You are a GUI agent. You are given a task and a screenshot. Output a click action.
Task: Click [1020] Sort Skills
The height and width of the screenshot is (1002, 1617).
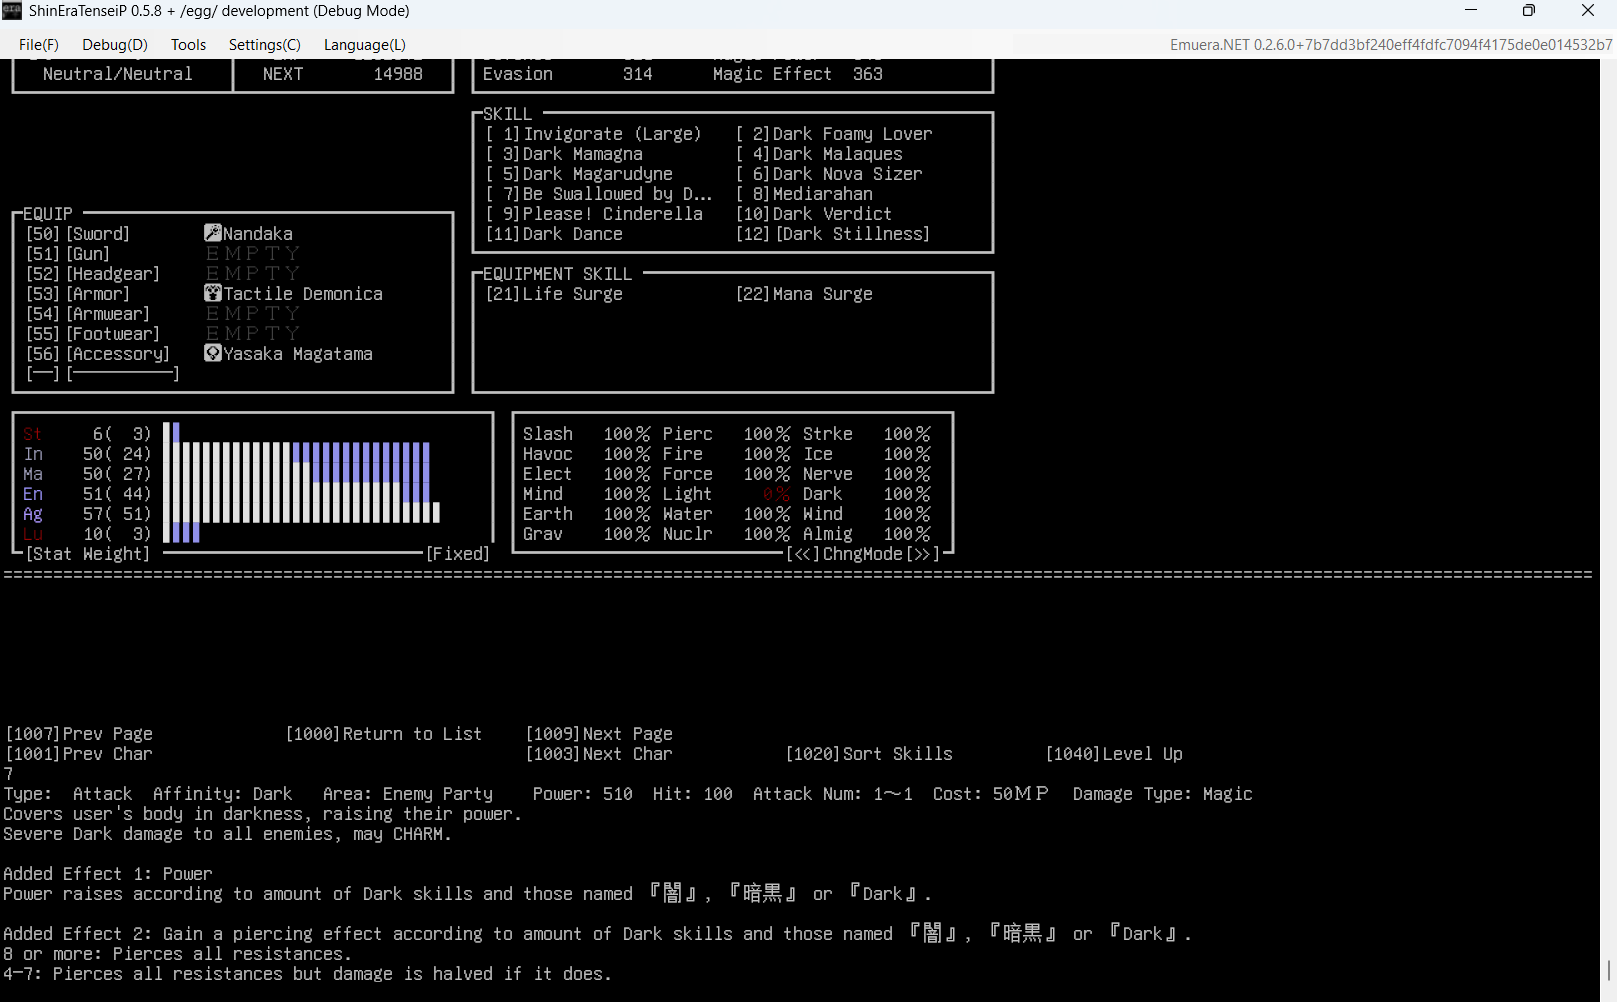(x=869, y=754)
